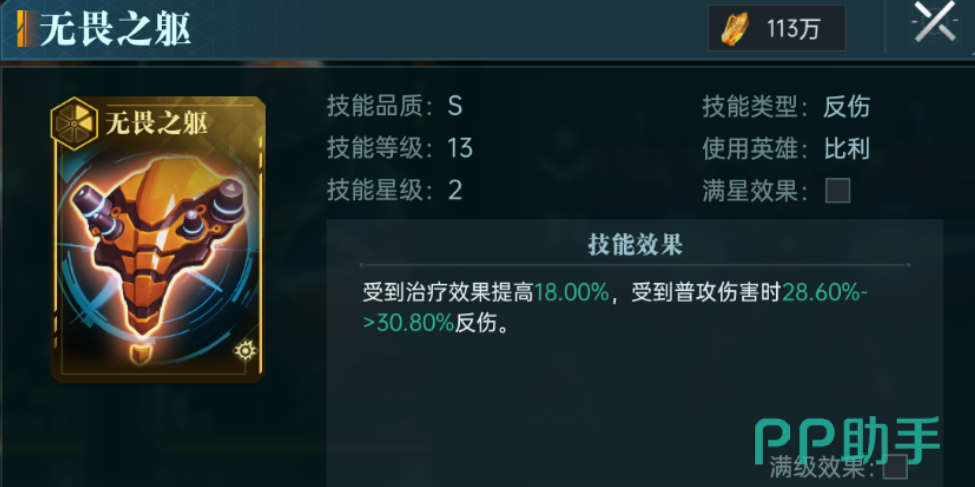This screenshot has height=487, width=975.
Task: Click the hexagon badge on skill card
Action: 73,123
